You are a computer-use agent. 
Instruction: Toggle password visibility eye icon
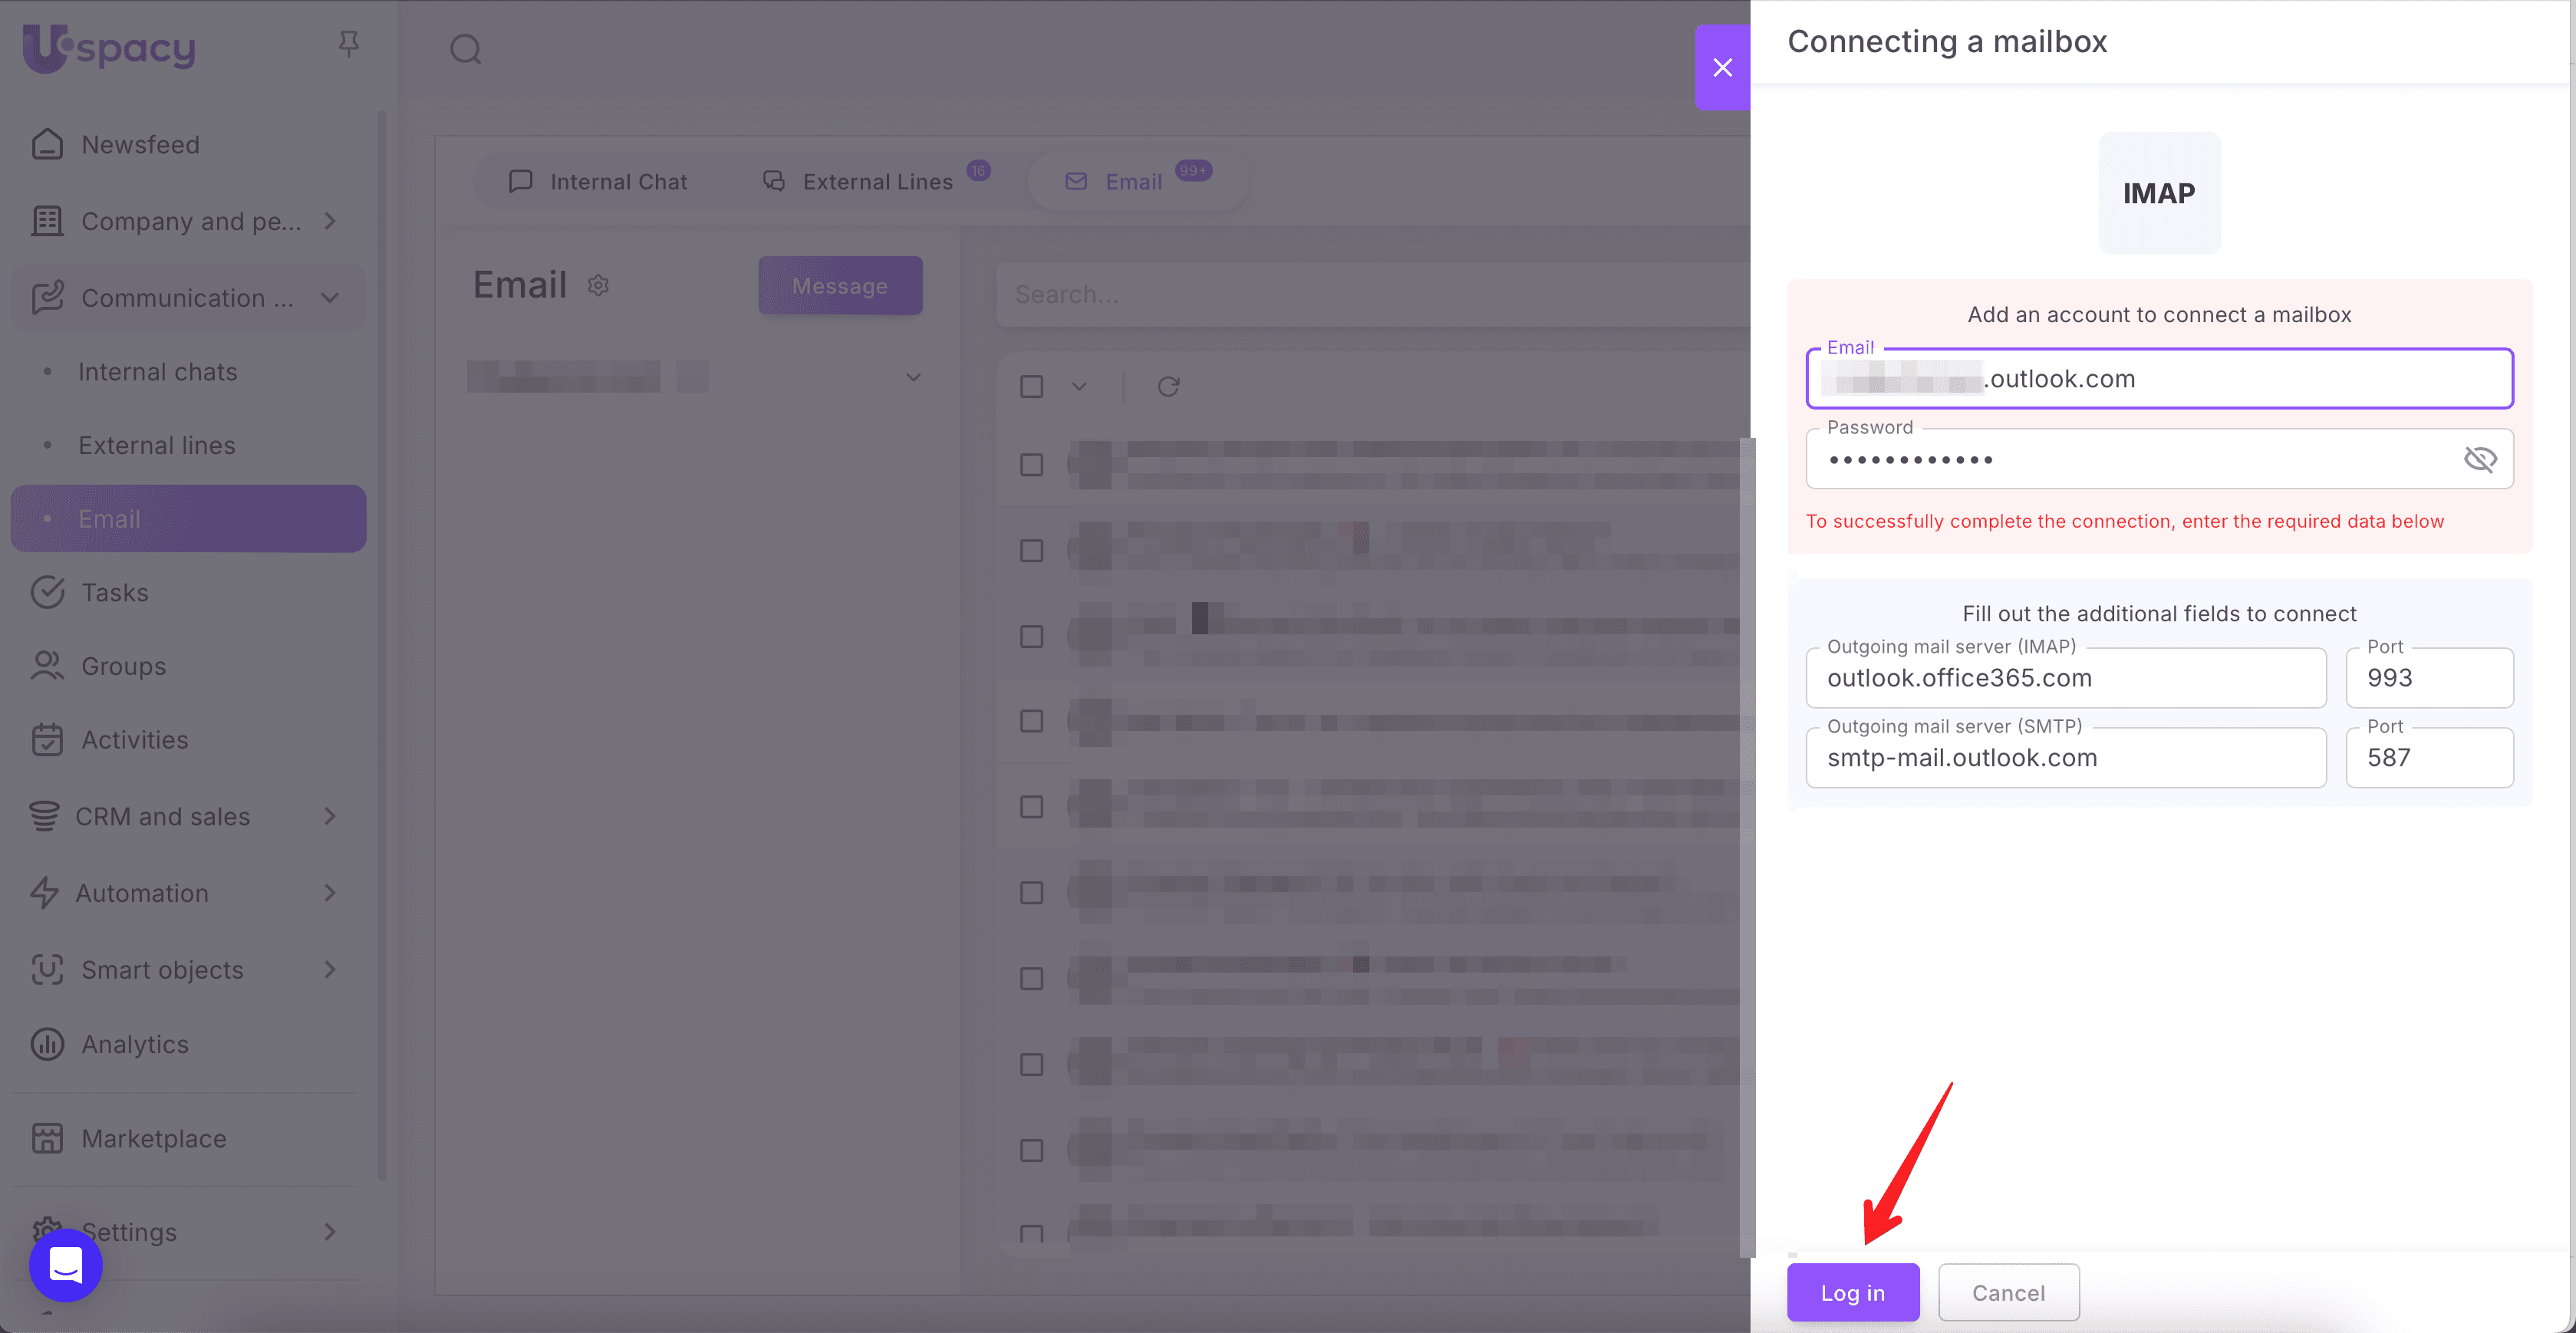pos(2480,459)
